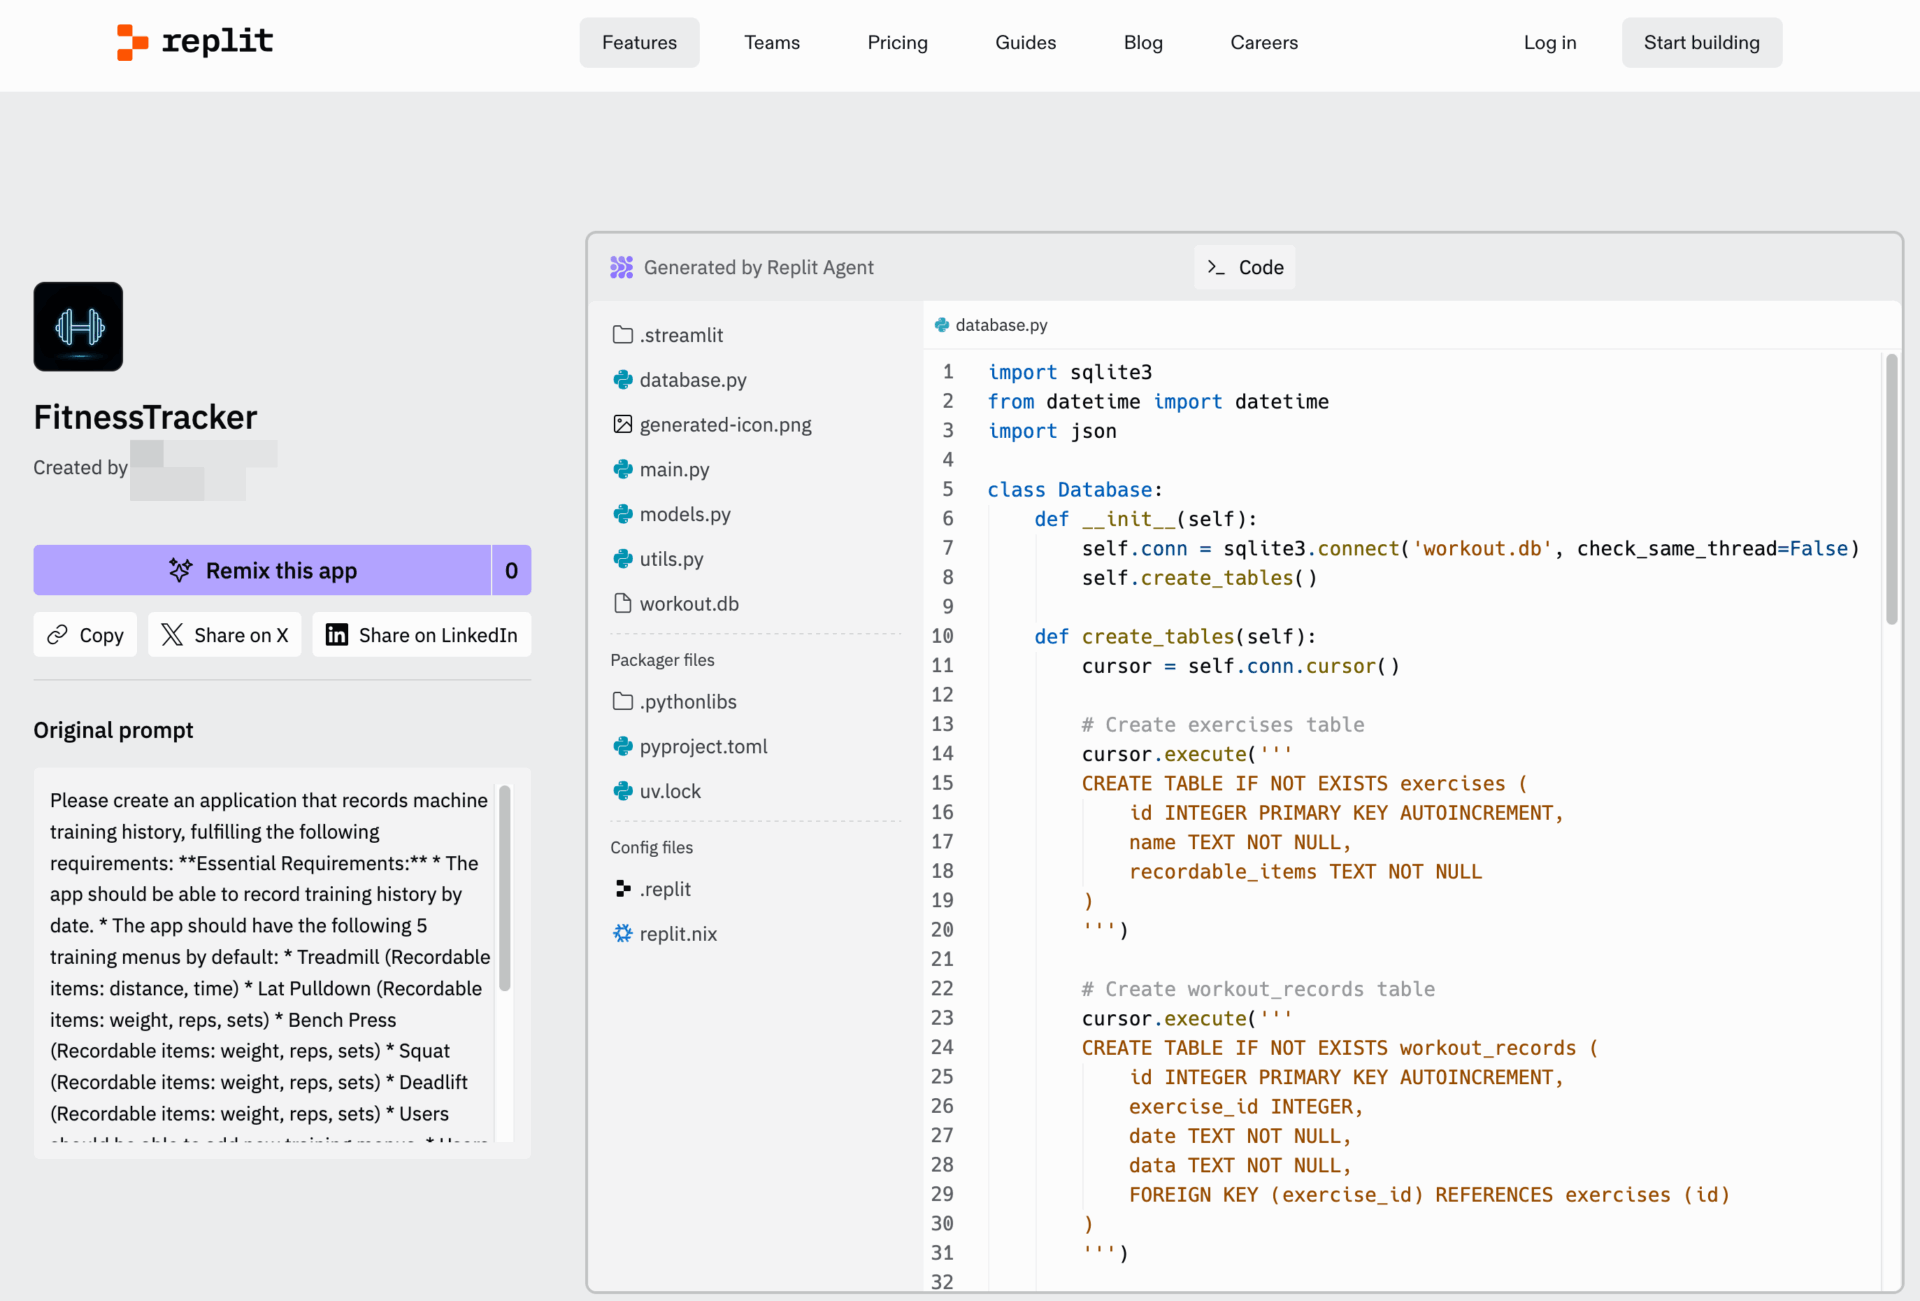Screen dimensions: 1920x1301
Task: Click the Code tab button
Action: 1244,267
